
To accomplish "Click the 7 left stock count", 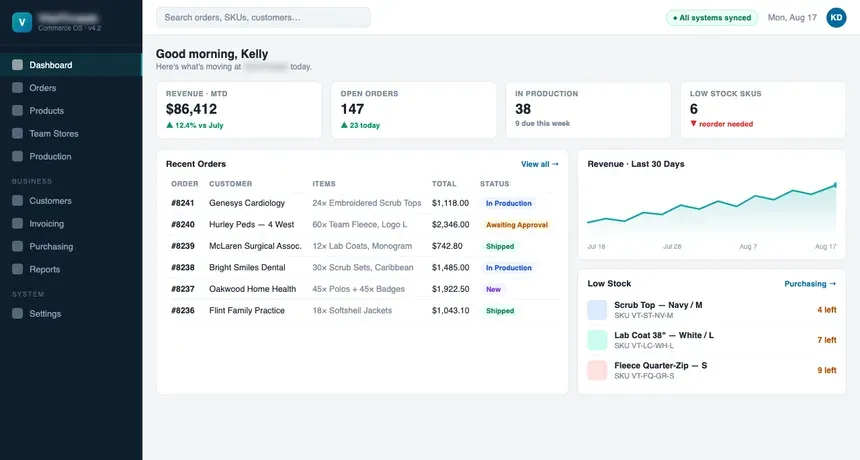I will 827,340.
